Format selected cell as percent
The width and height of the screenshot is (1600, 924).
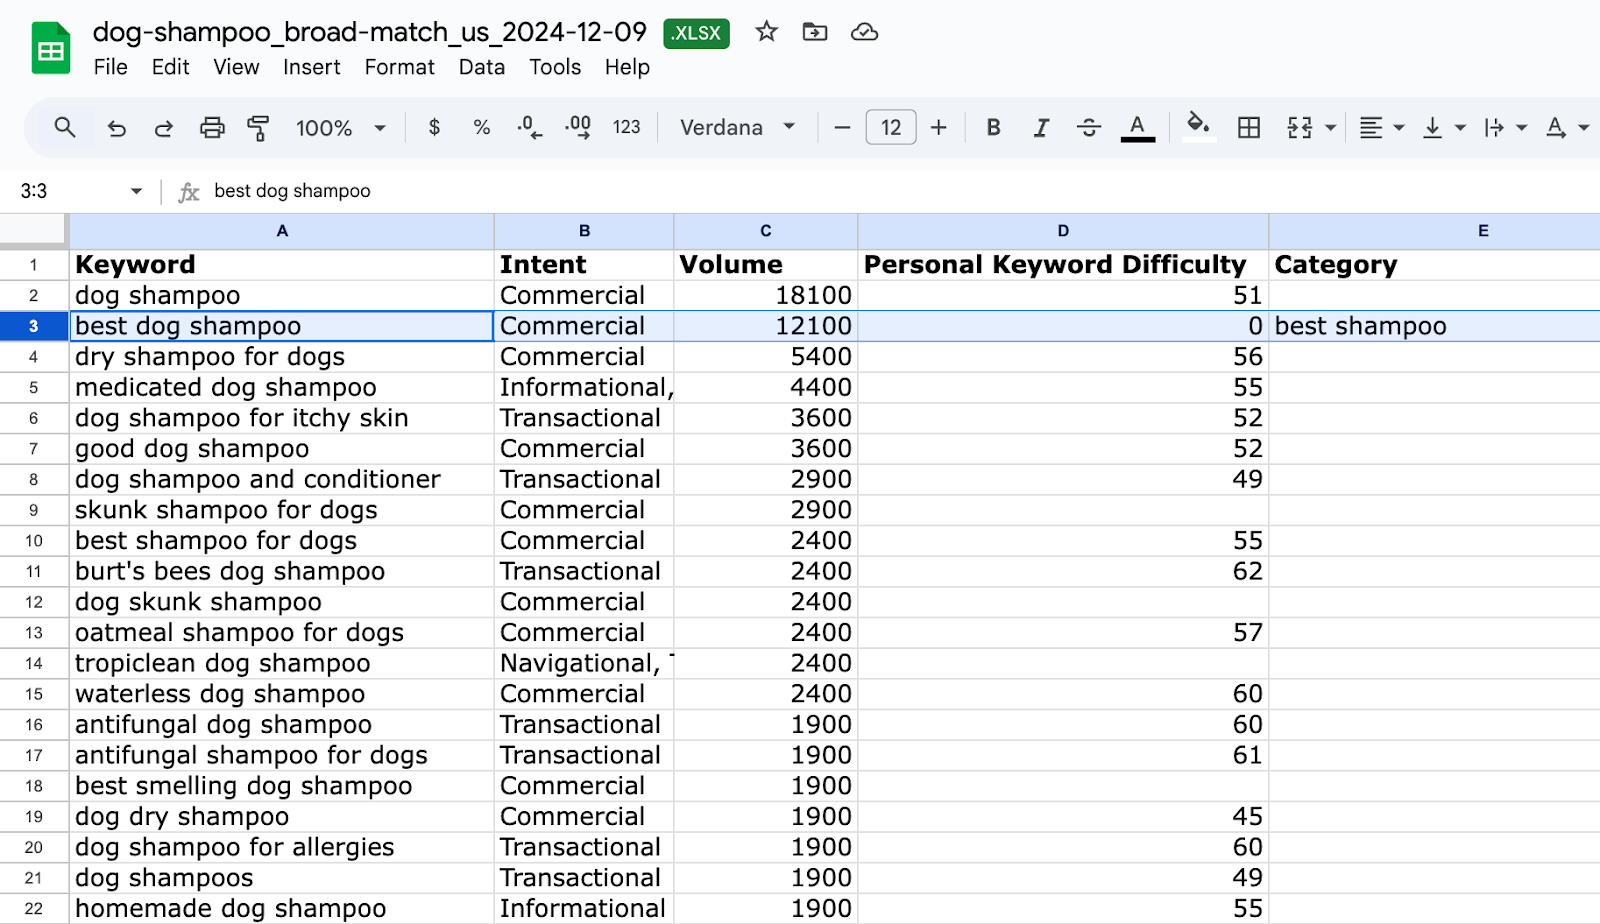(x=481, y=127)
